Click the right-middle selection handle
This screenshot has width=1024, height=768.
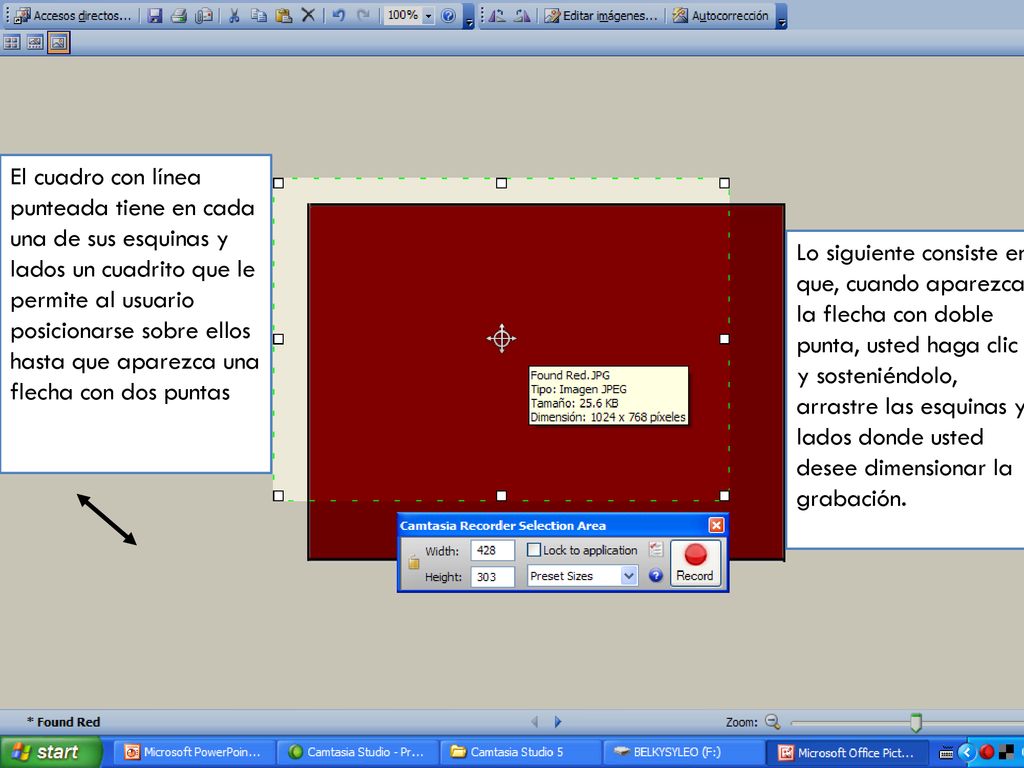click(724, 339)
